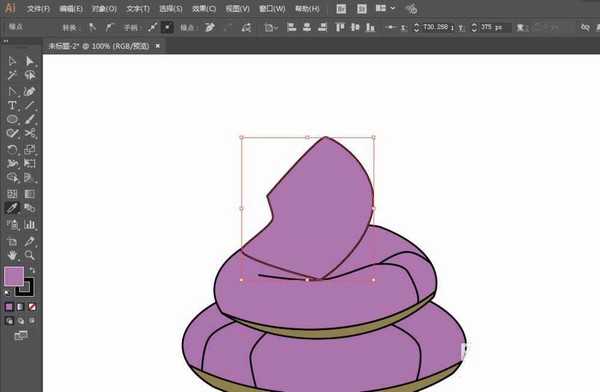Pick the Ellipse tool
600x392 pixels.
(12, 119)
